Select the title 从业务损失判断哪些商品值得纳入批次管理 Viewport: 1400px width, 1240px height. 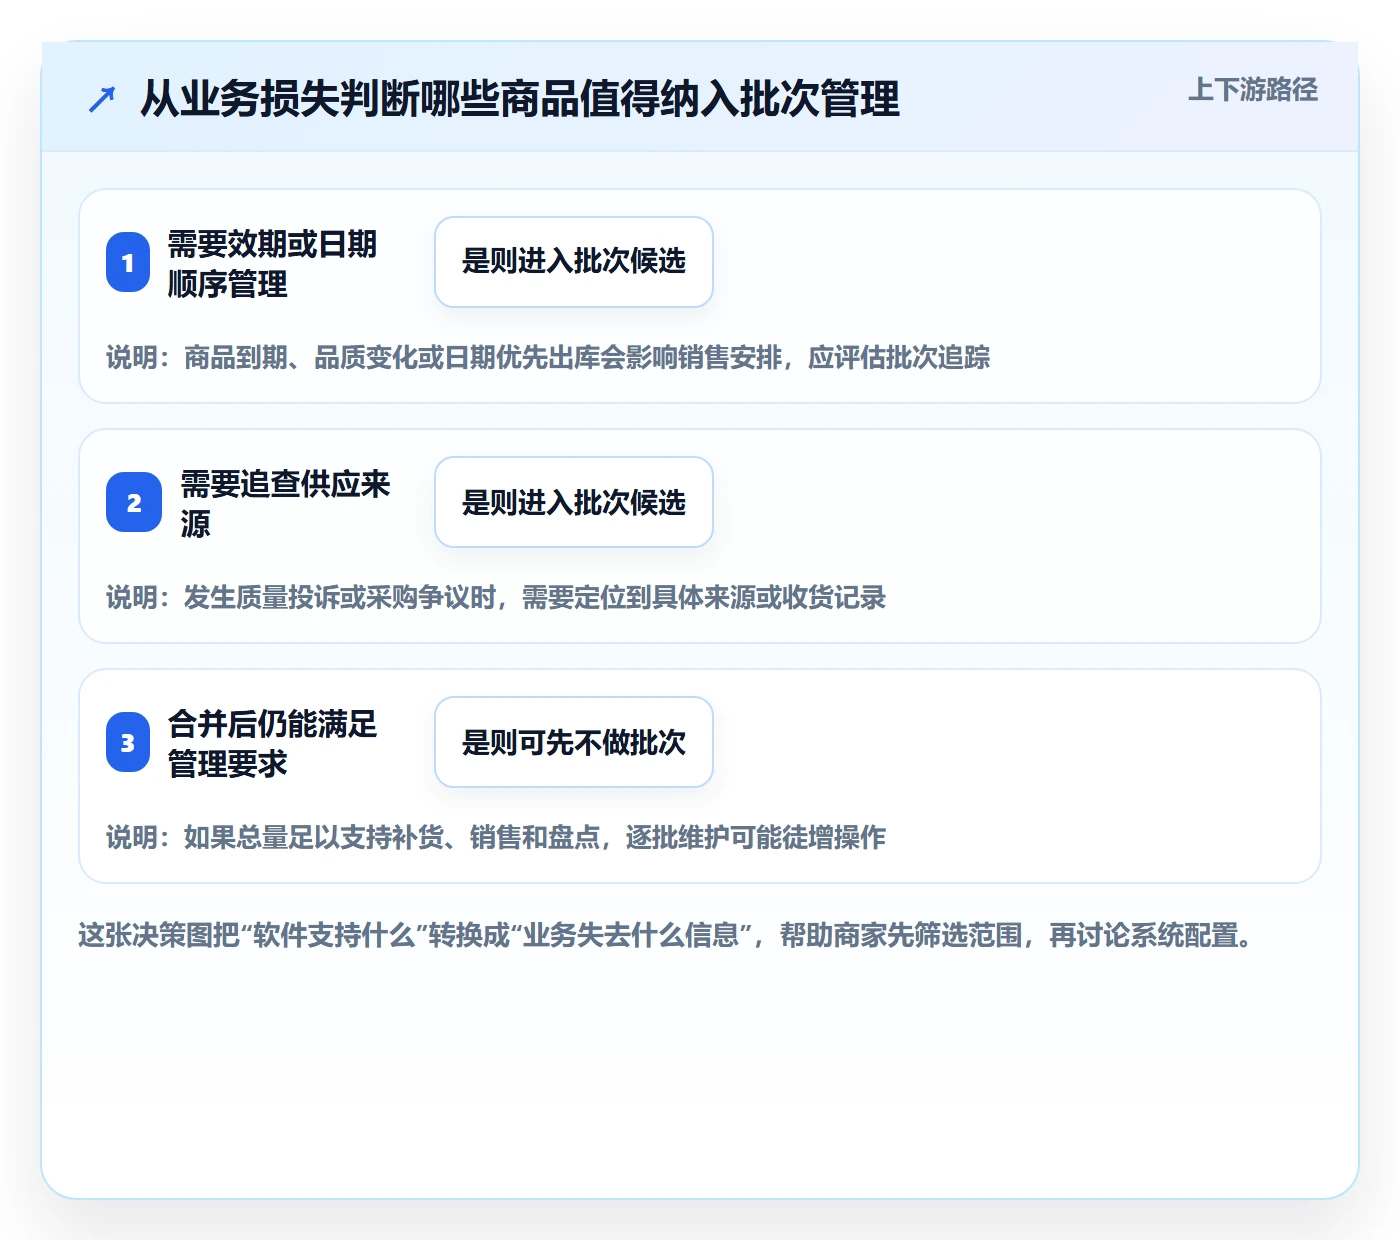[x=520, y=99]
